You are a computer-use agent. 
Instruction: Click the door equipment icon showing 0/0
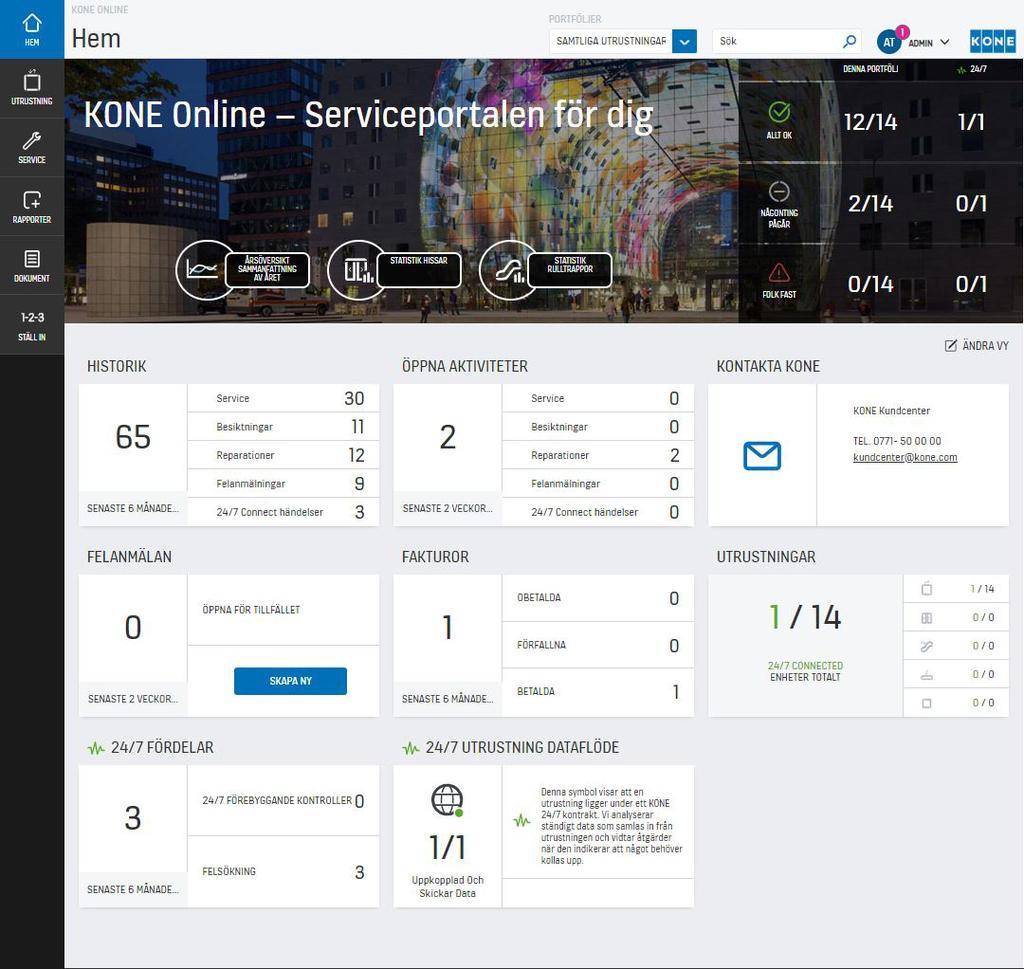click(x=926, y=618)
